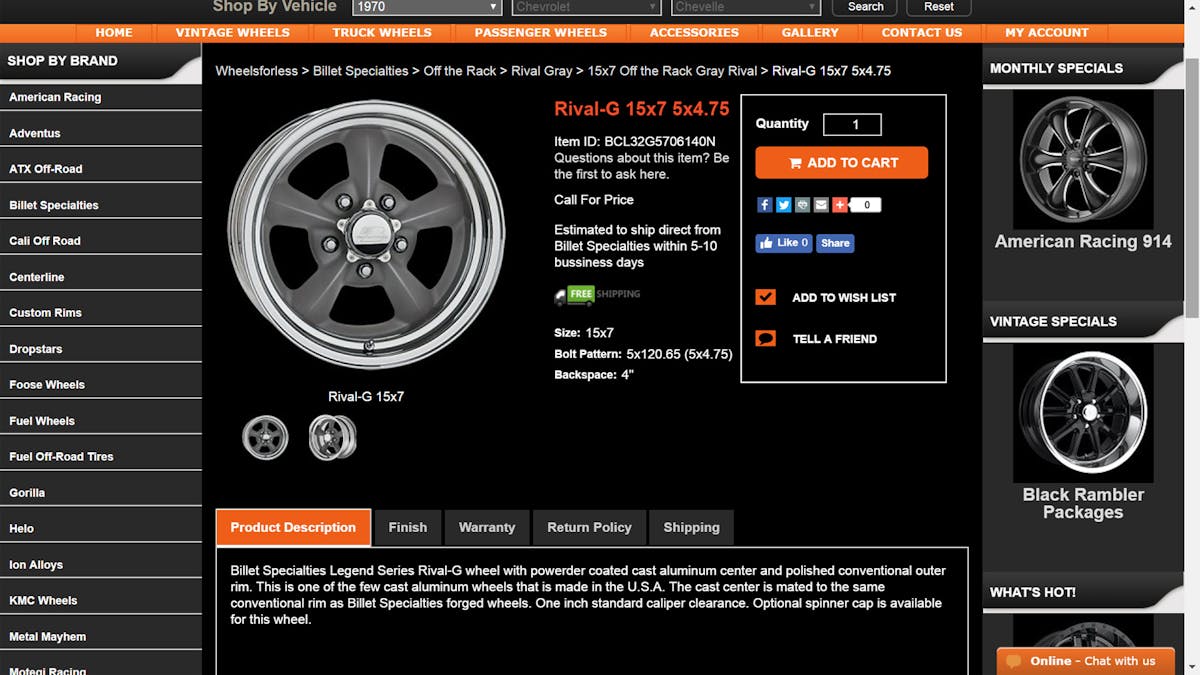The height and width of the screenshot is (675, 1200).
Task: Select the side-view wheel thumbnail
Action: pyautogui.click(x=332, y=437)
